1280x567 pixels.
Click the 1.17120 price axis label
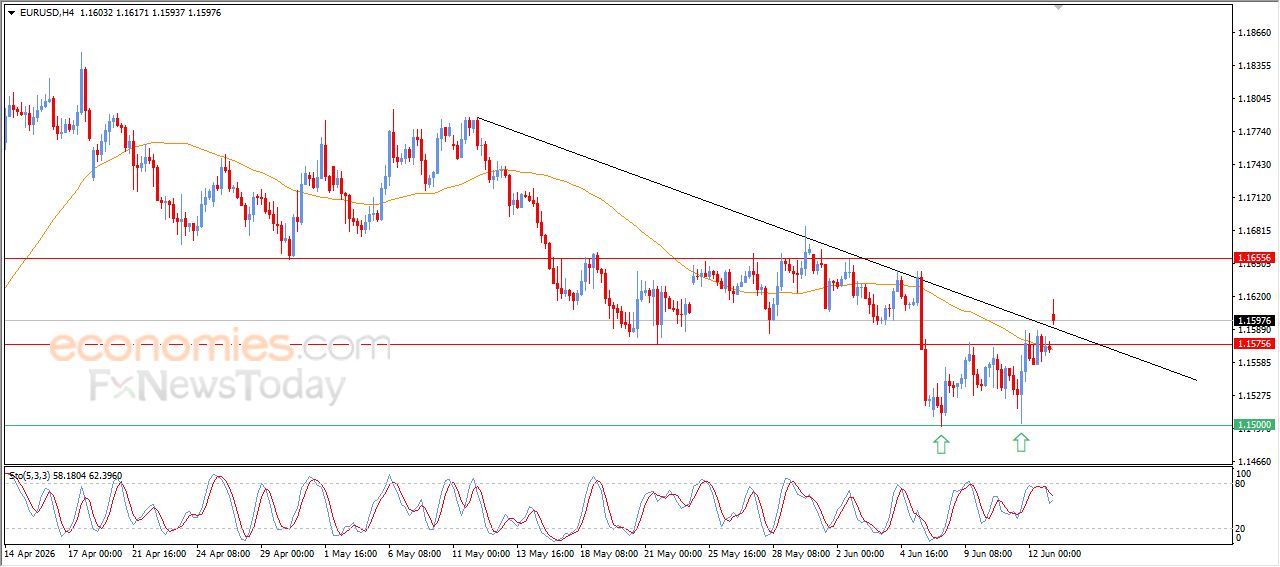[x=1254, y=198]
